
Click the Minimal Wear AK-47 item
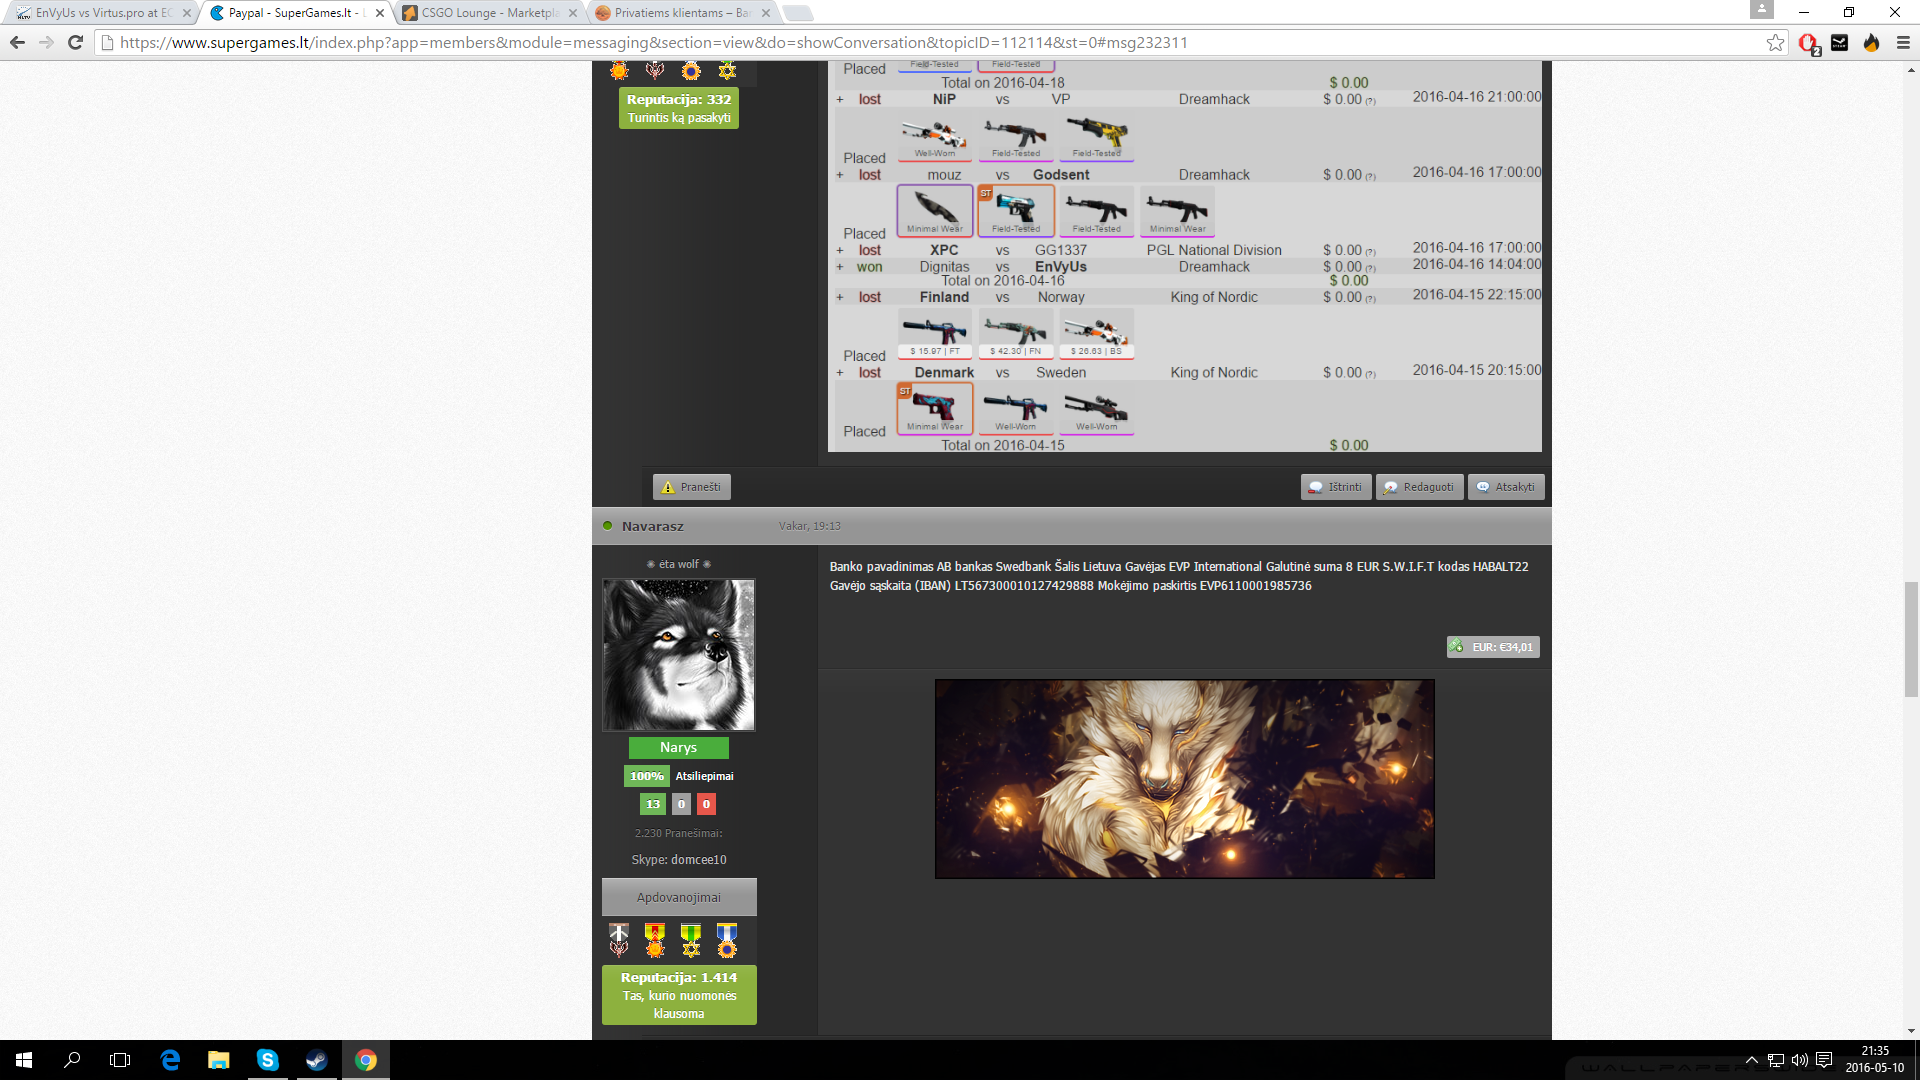click(x=1177, y=211)
